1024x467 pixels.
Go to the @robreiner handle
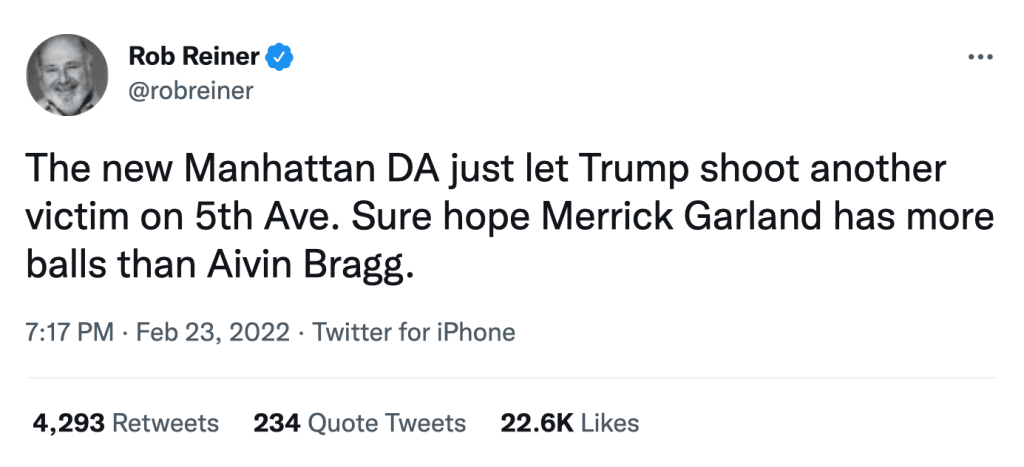point(191,91)
